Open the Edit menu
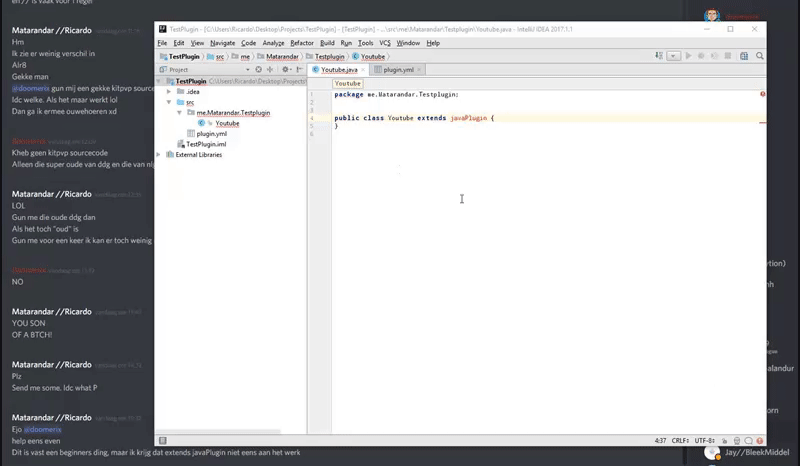 (x=179, y=43)
